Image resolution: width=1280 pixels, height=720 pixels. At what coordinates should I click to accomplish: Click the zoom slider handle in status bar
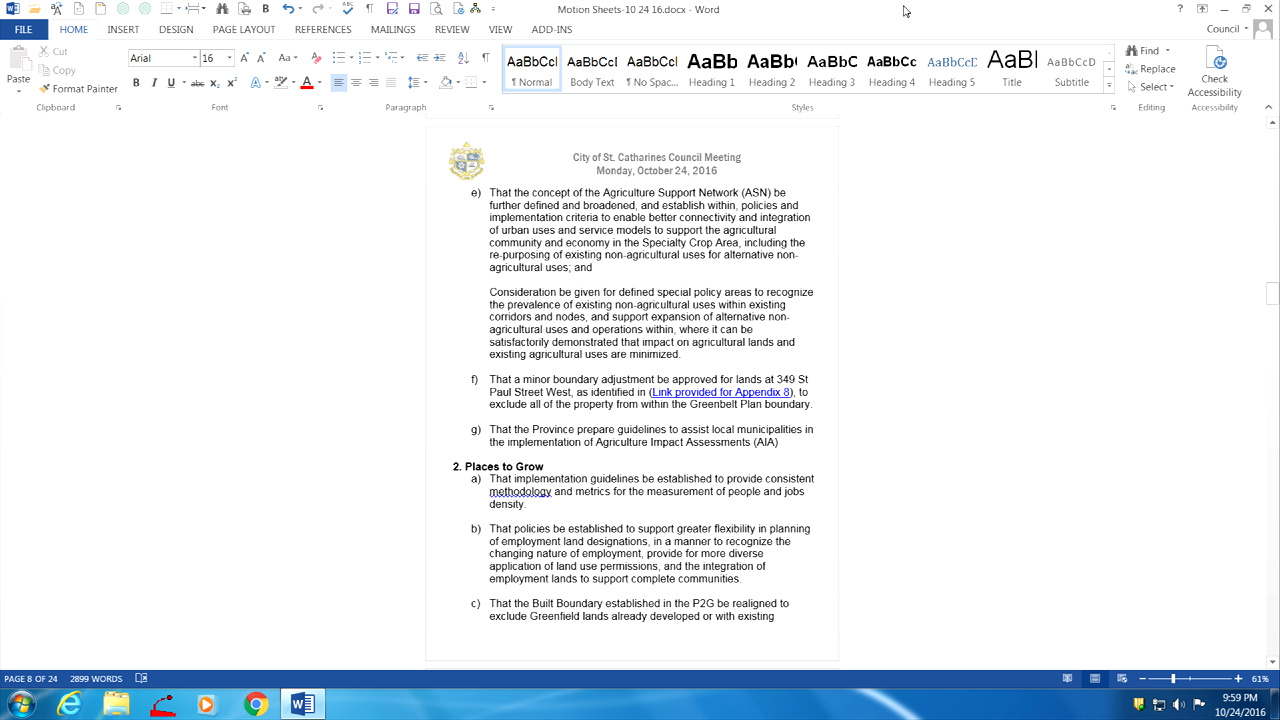pyautogui.click(x=1173, y=679)
